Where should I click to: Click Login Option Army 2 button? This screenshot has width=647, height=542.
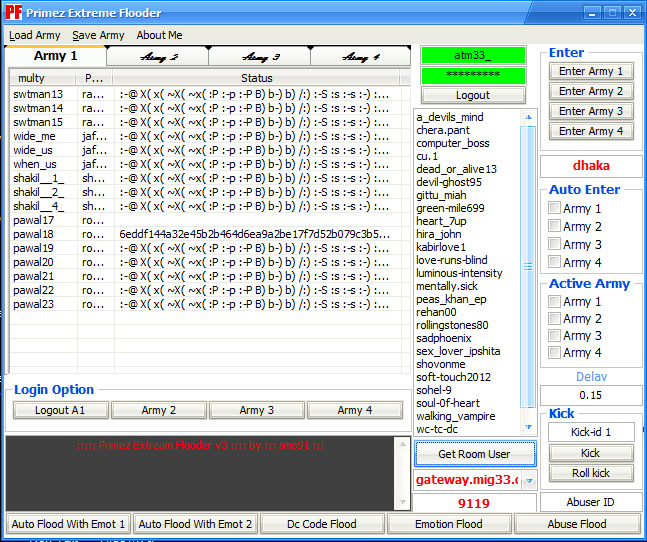click(158, 410)
